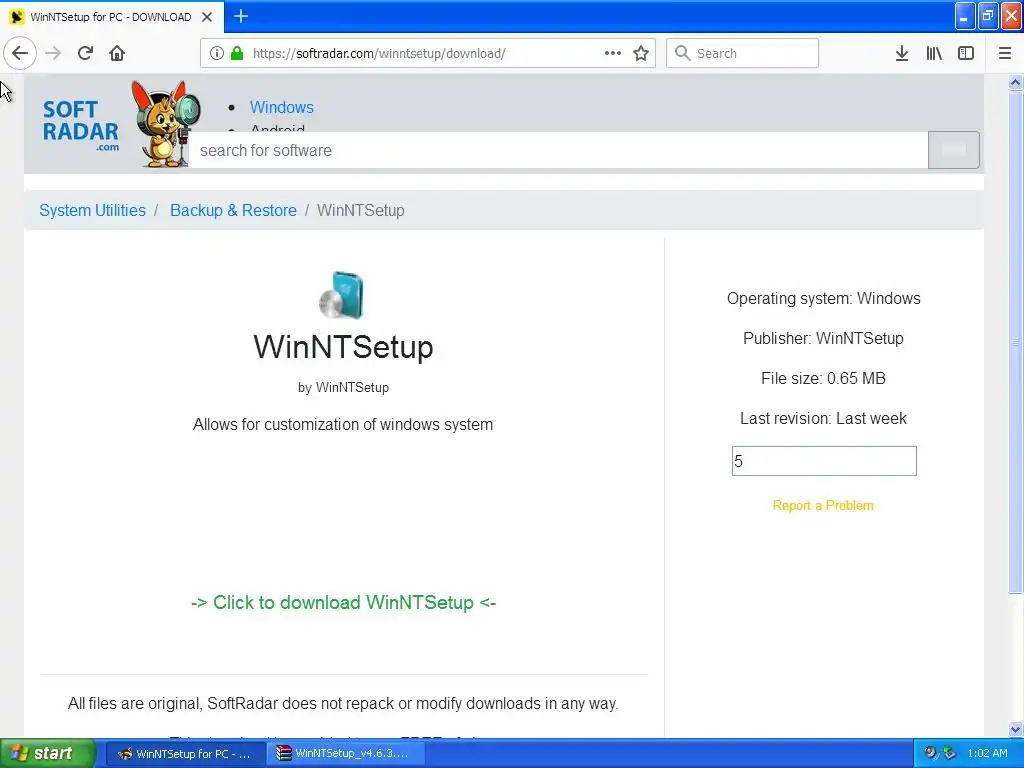Image resolution: width=1024 pixels, height=768 pixels.
Task: Click 'Last revision: Last week' text
Action: coord(823,418)
